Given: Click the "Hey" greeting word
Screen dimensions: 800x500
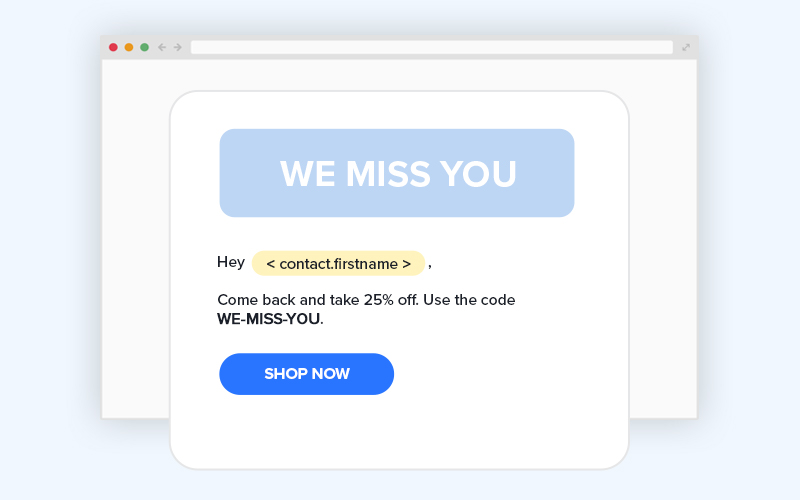Looking at the screenshot, I should (231, 262).
